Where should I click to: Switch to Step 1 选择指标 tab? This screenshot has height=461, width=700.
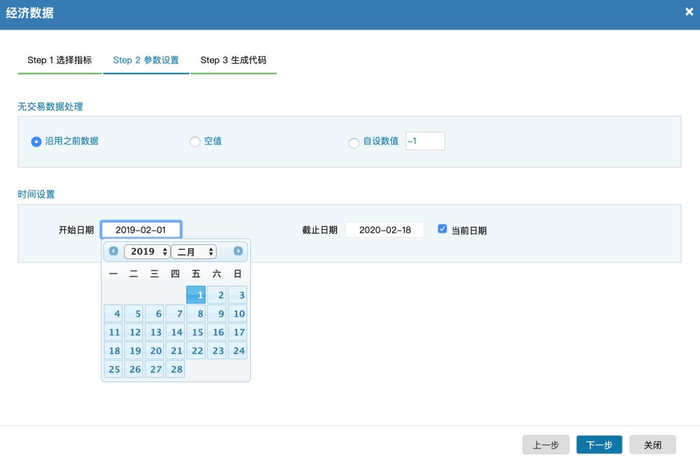[59, 60]
